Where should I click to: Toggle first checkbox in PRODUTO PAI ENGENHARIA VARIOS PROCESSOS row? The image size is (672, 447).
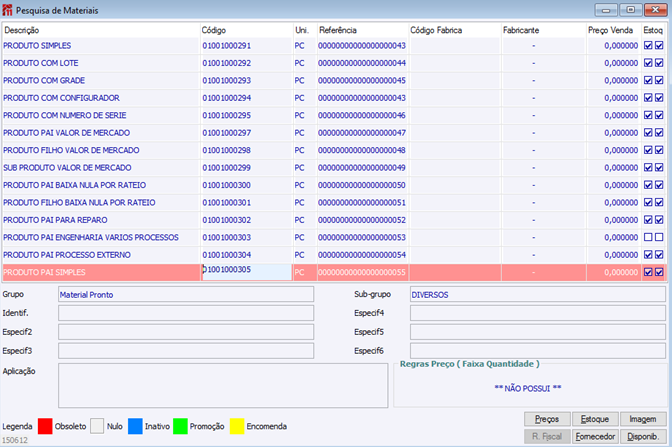pyautogui.click(x=648, y=237)
